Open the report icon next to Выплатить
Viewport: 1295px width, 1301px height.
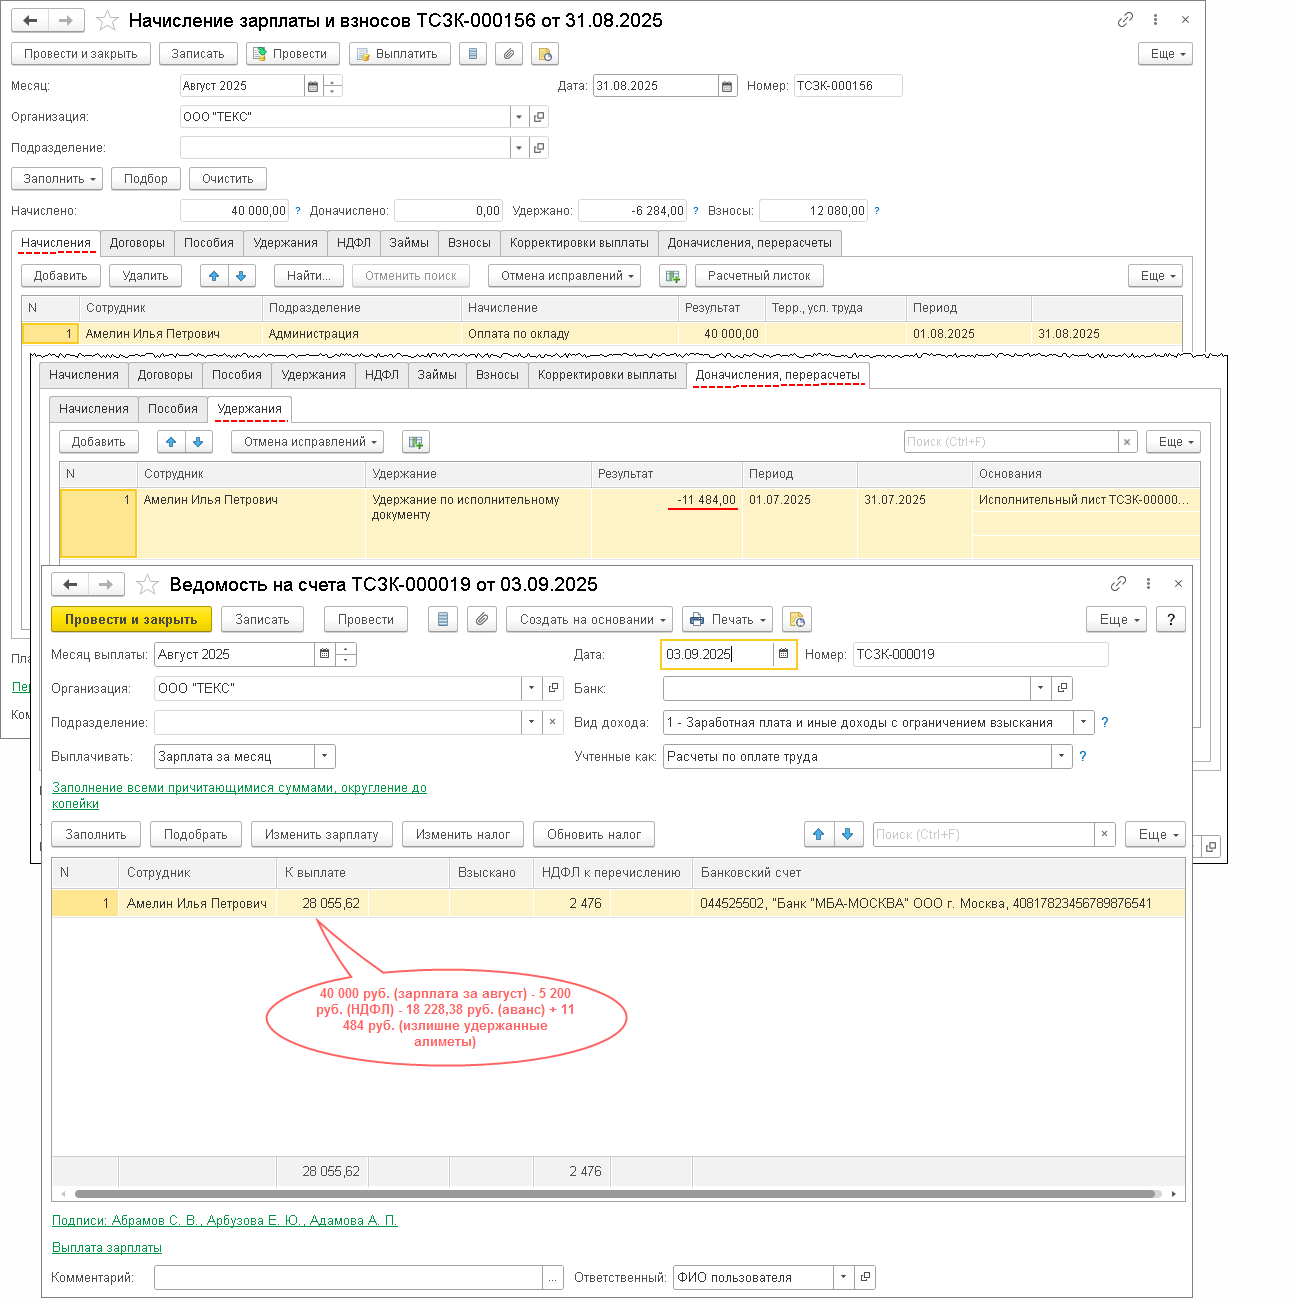(x=473, y=54)
